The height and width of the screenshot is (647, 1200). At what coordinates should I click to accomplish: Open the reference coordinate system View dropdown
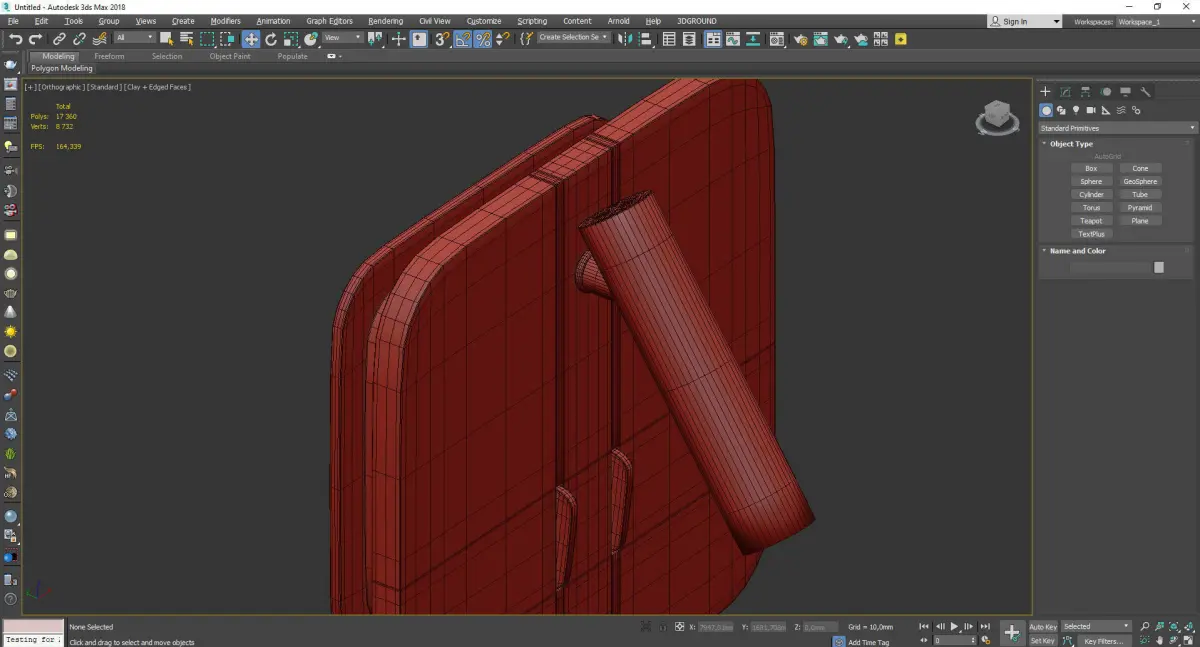342,38
